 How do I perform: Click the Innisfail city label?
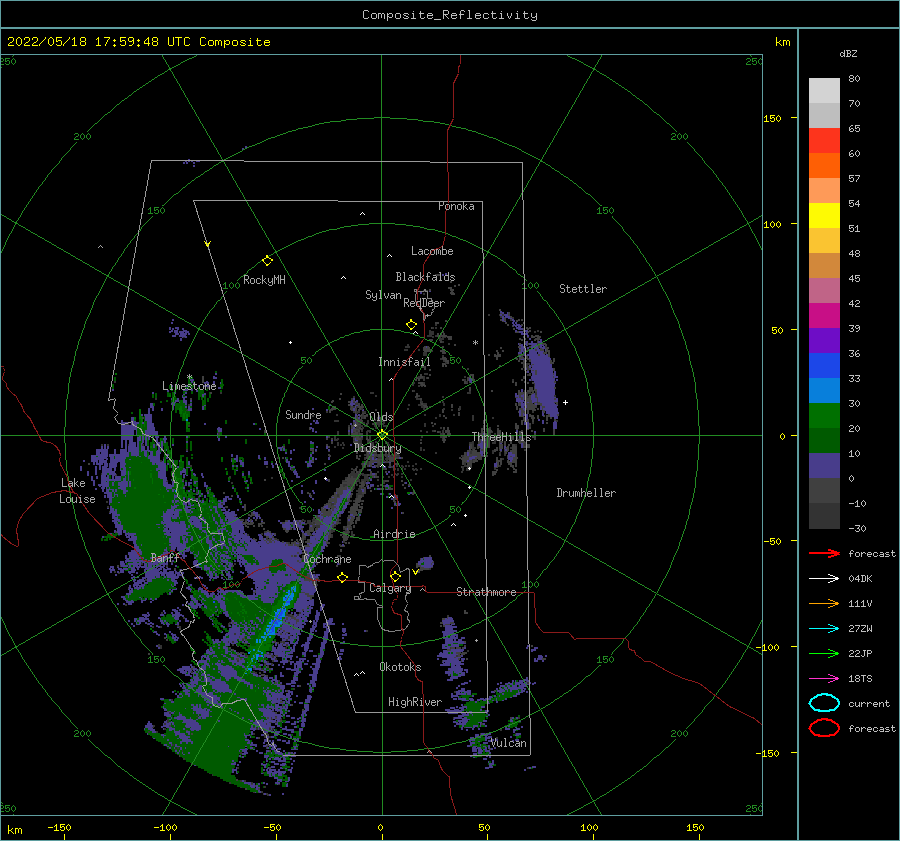click(404, 362)
